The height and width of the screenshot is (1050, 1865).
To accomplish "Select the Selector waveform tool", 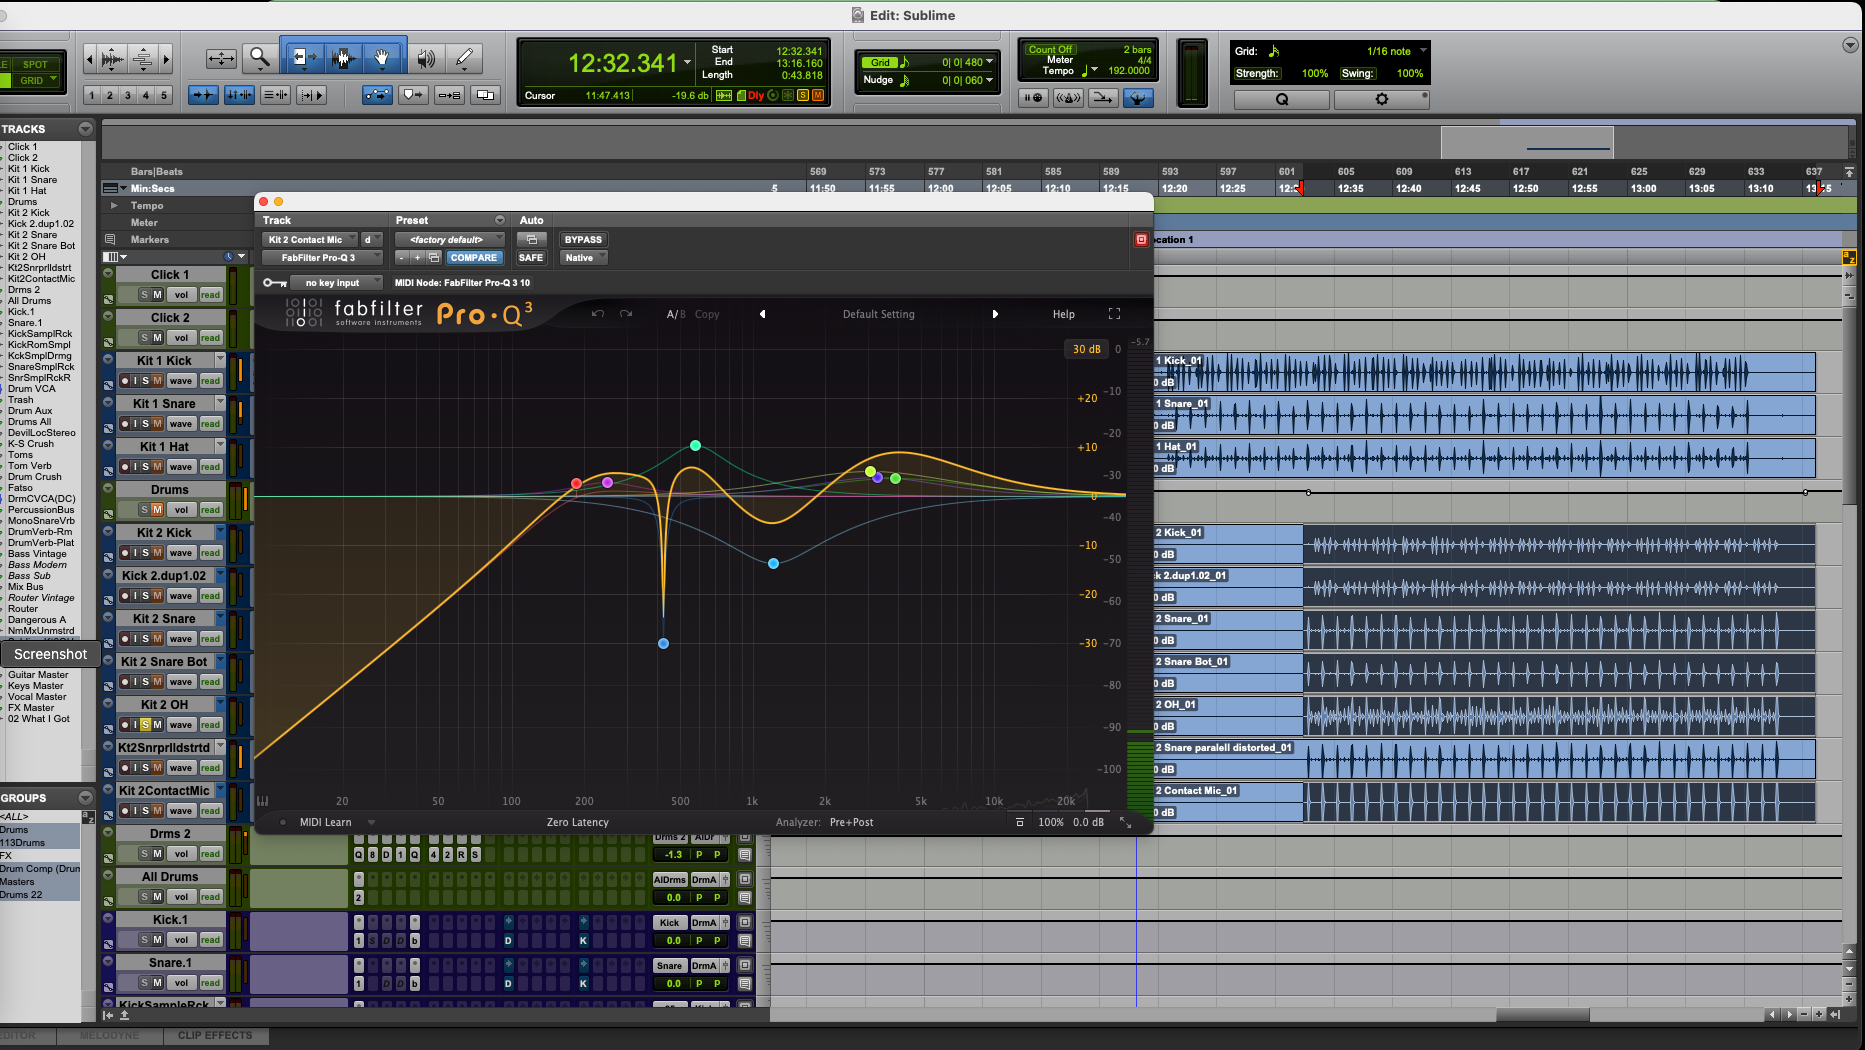I will 342,58.
